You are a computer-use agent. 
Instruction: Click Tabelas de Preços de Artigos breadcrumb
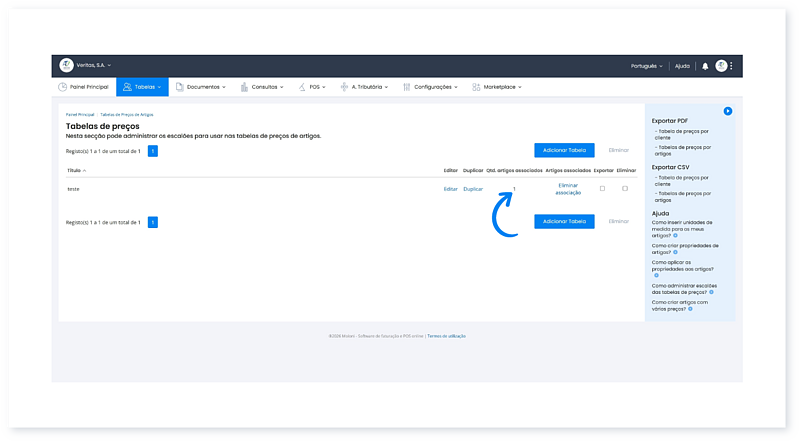tap(127, 115)
